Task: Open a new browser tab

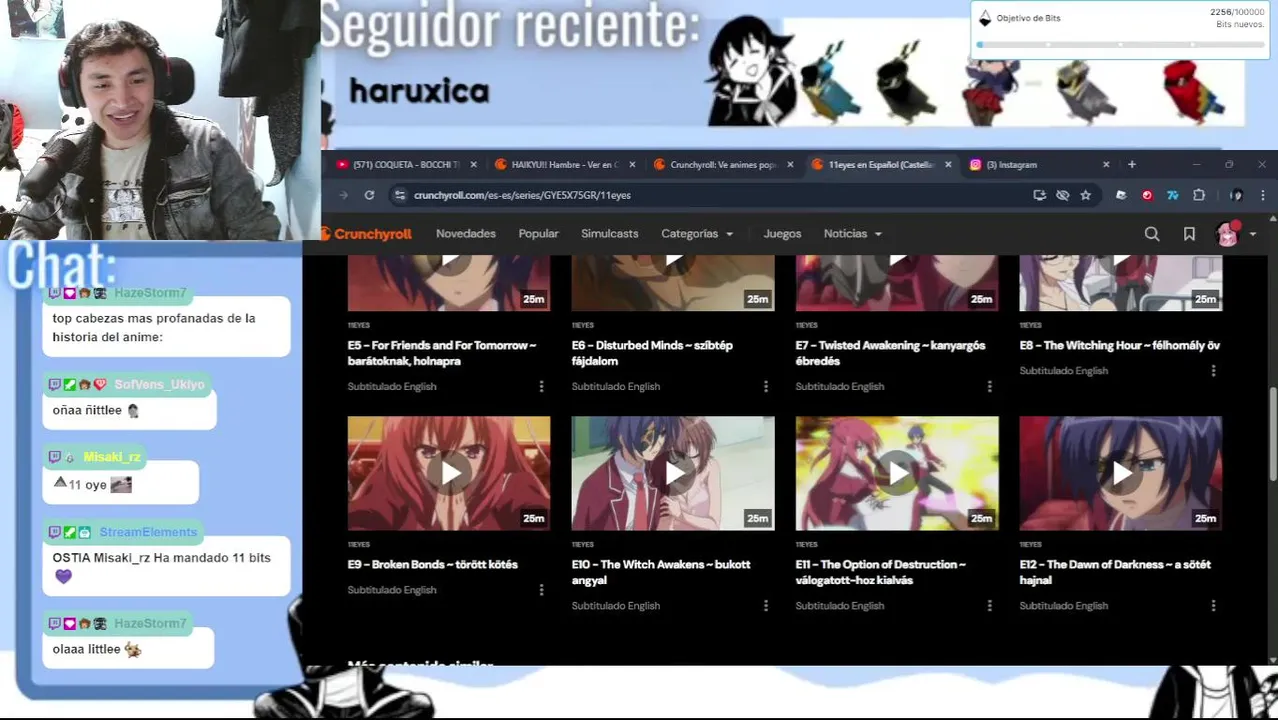Action: (1132, 165)
